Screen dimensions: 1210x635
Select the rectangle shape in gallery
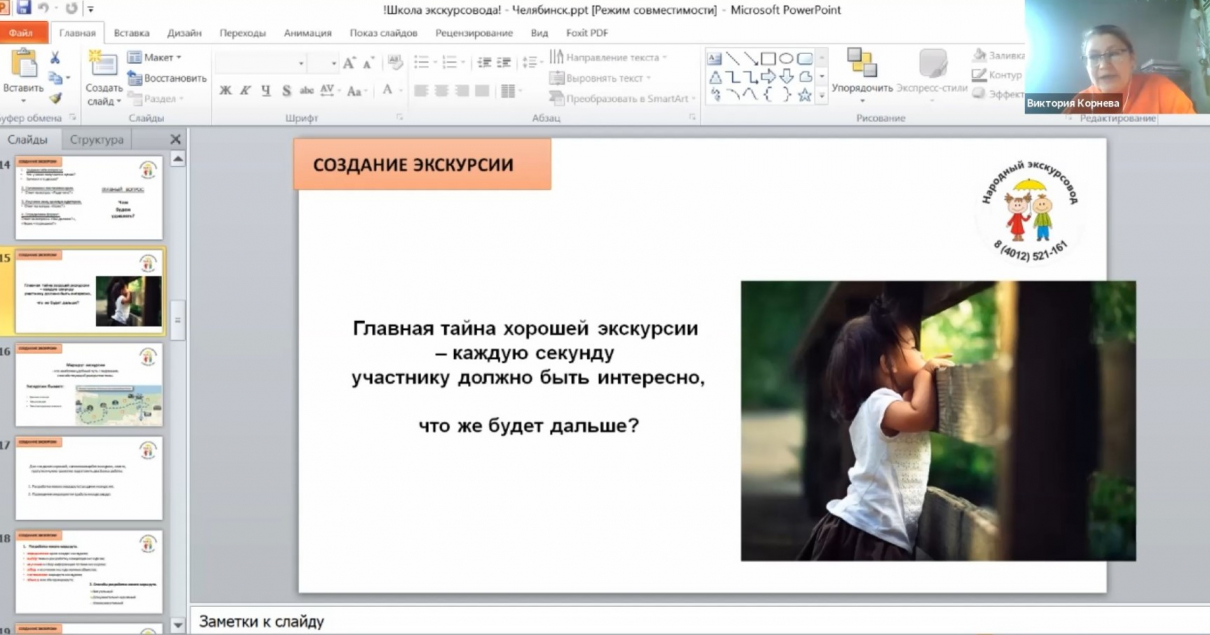tap(768, 58)
